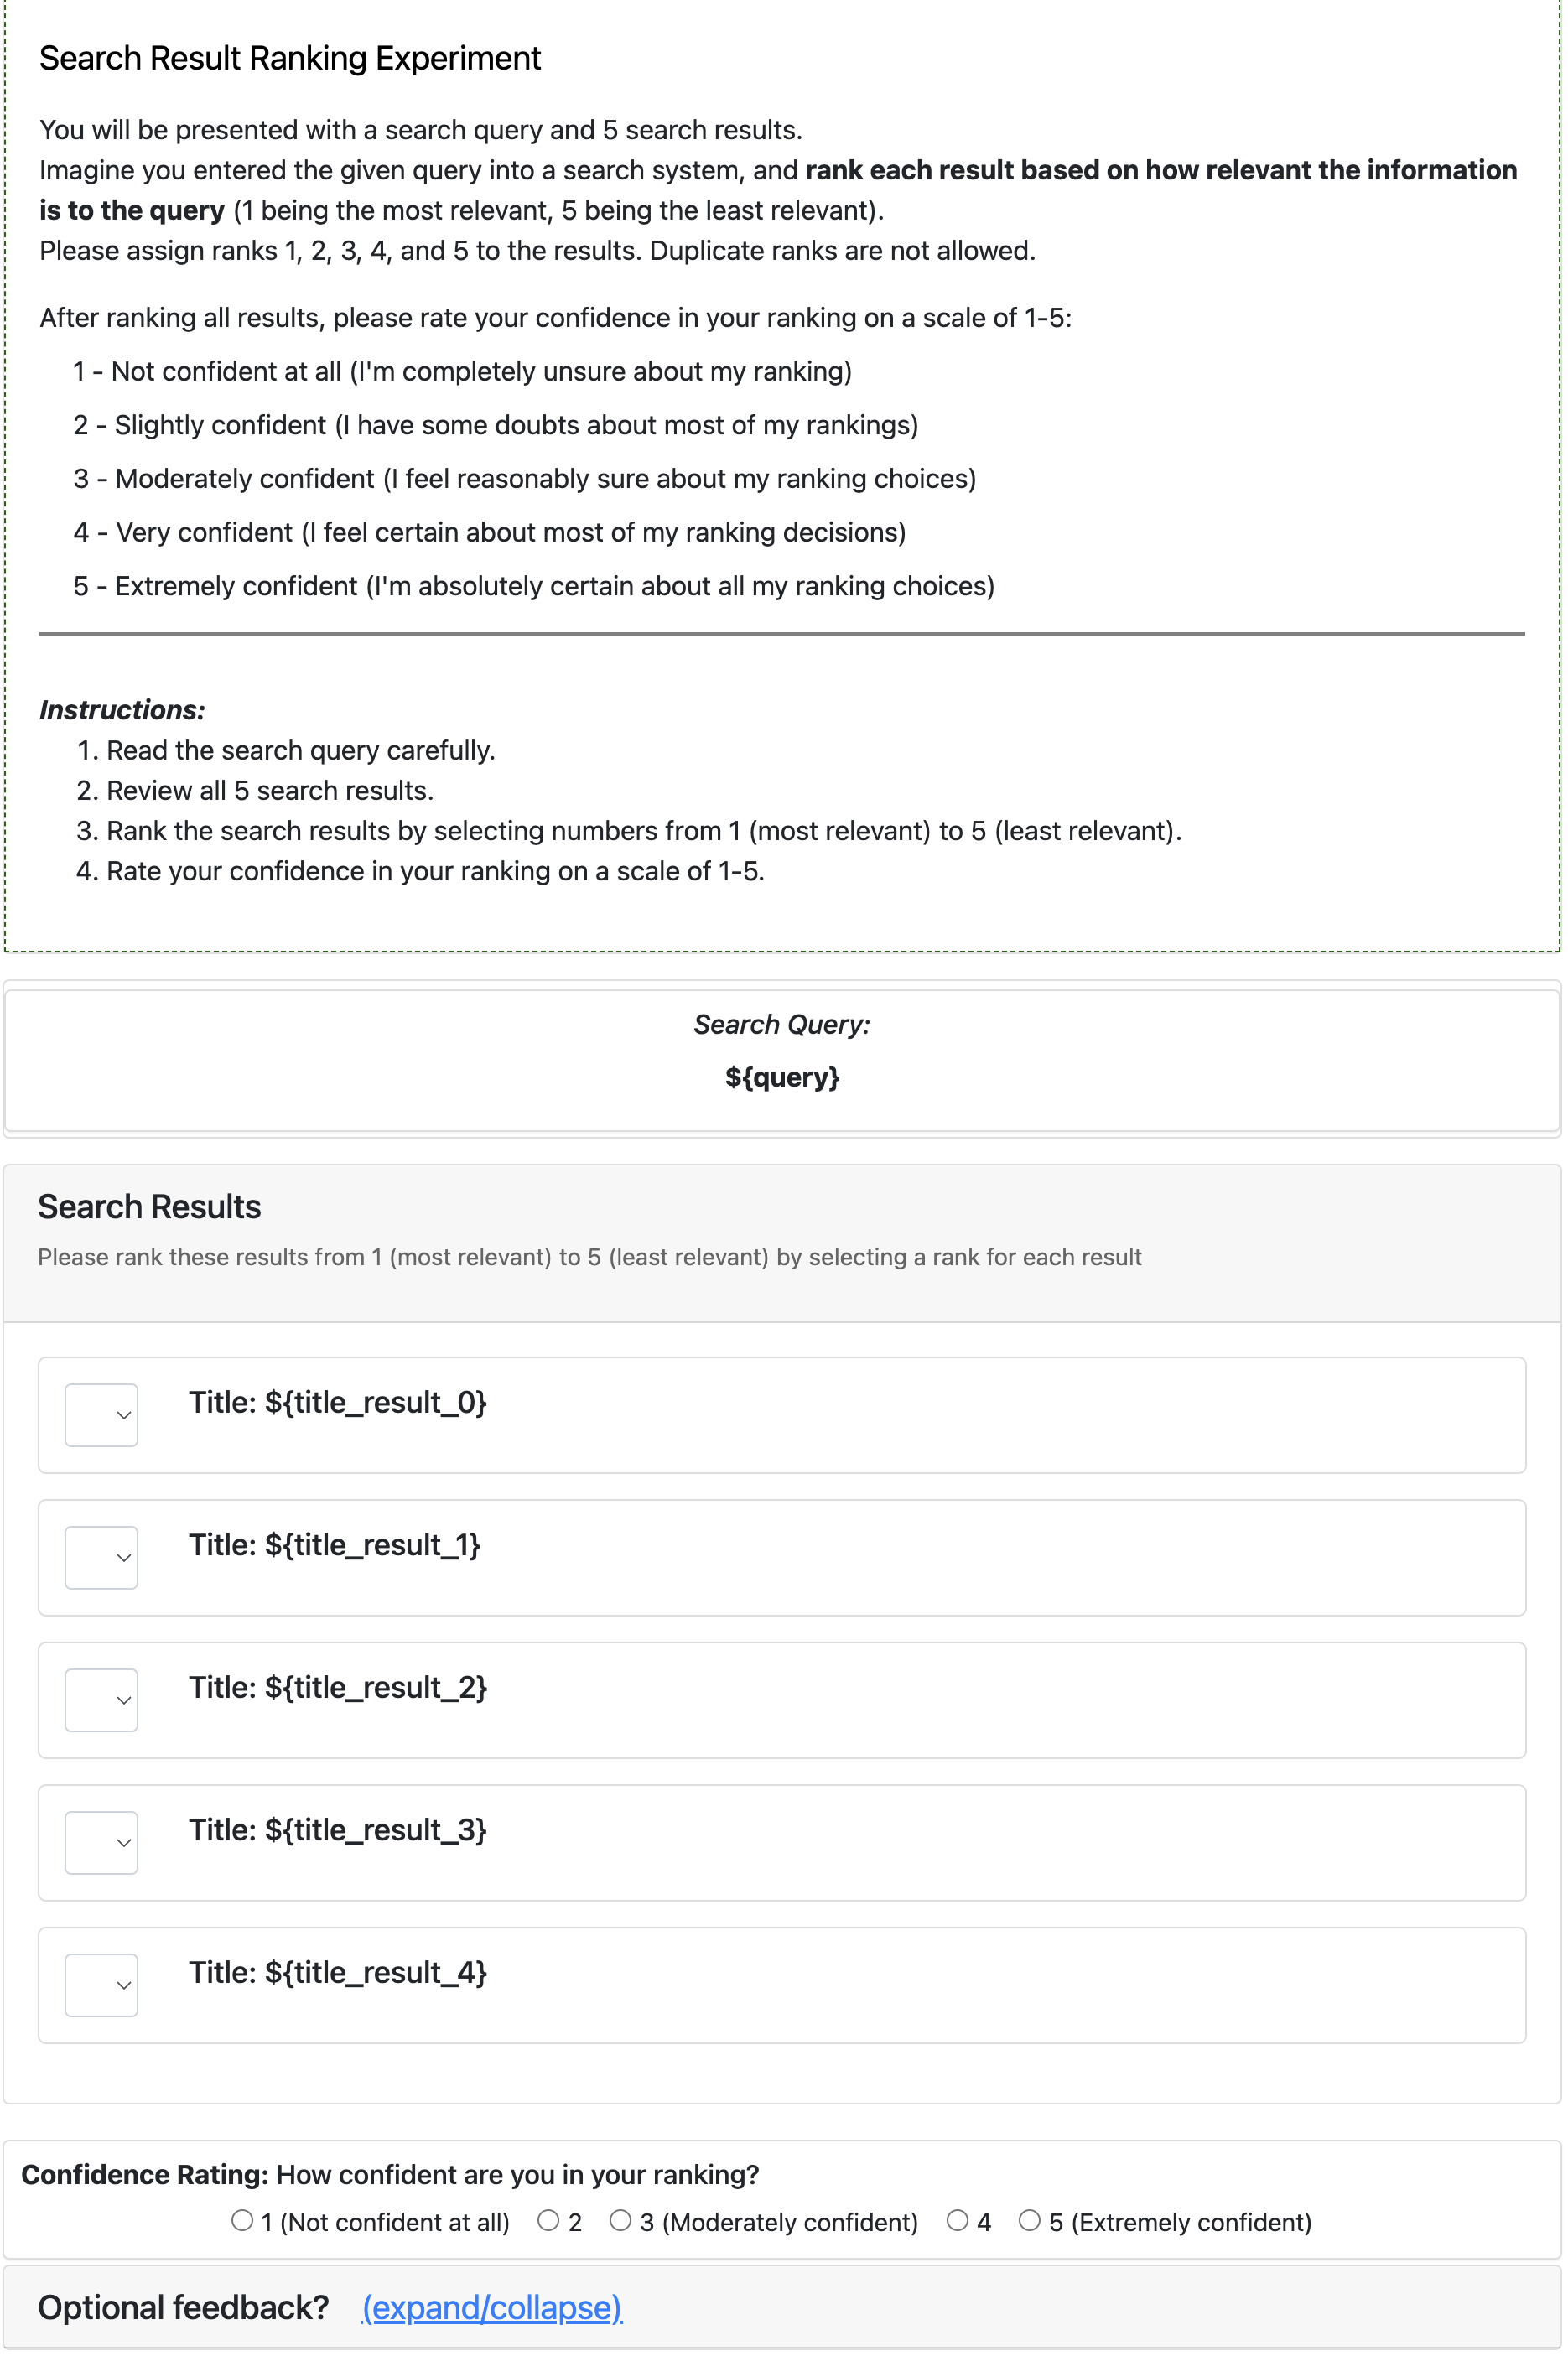Choose confidence rating 2 radio button
The width and height of the screenshot is (1568, 2356).
[x=548, y=2220]
